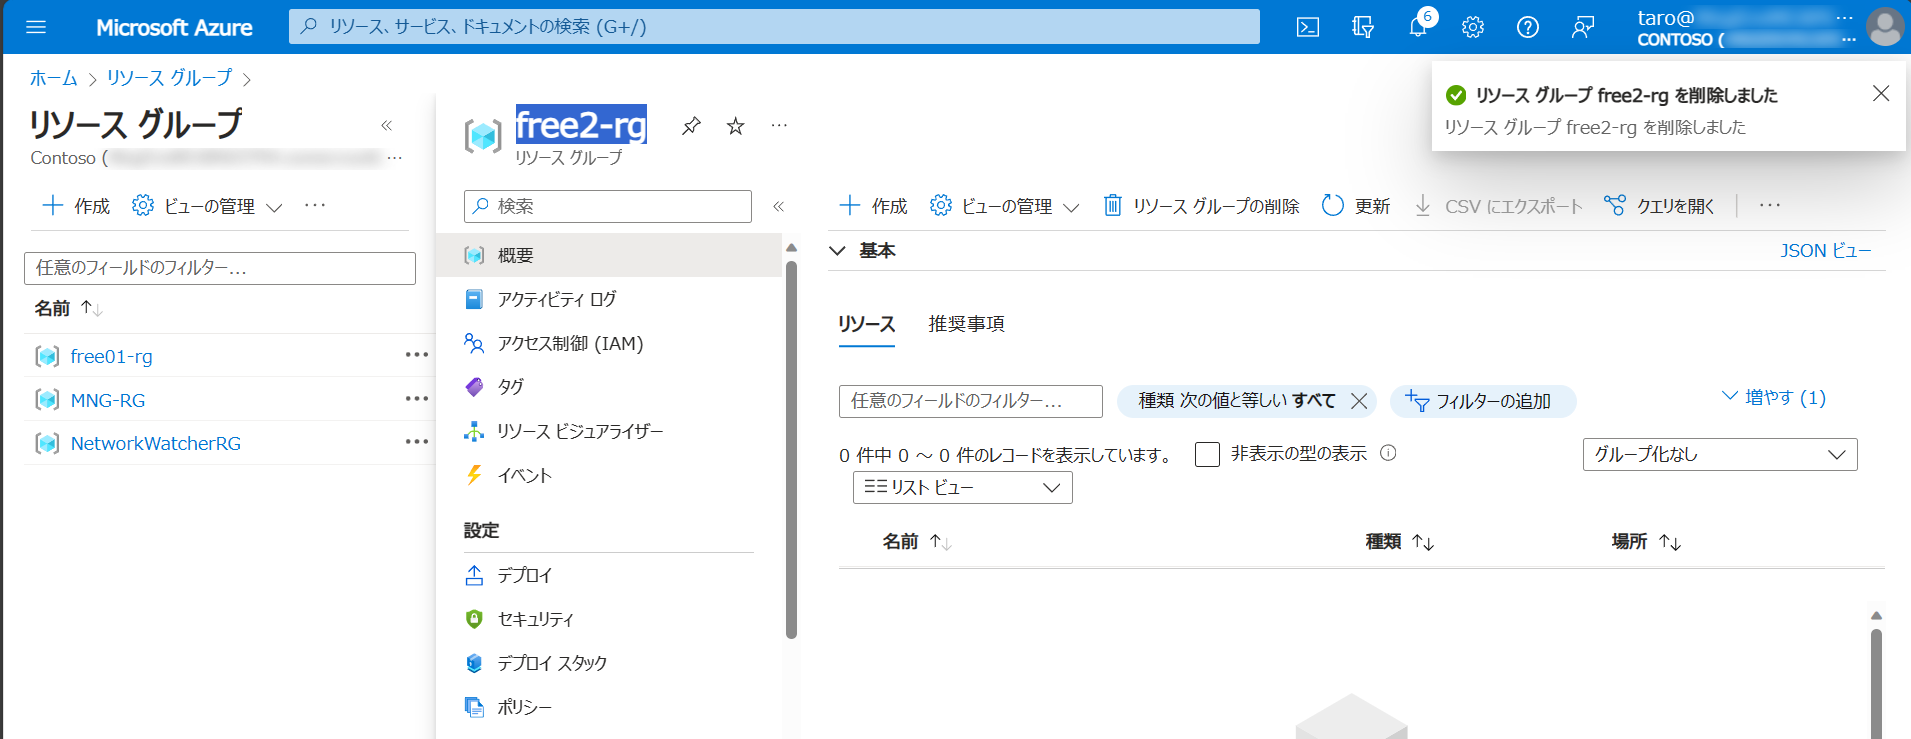
Task: Launch Cloud Shell from the top bar
Action: 1308,27
